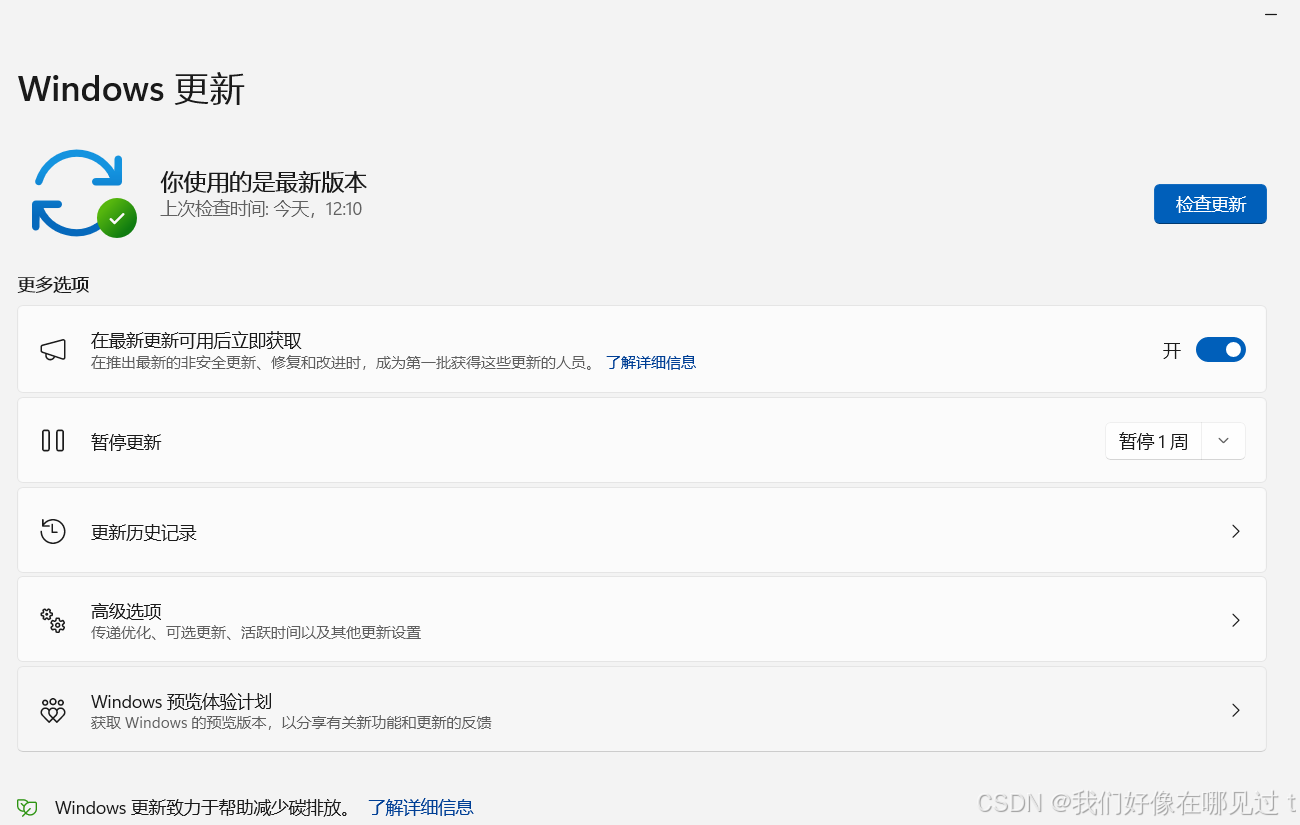
Task: Click the 更新历史记录 label
Action: point(144,532)
